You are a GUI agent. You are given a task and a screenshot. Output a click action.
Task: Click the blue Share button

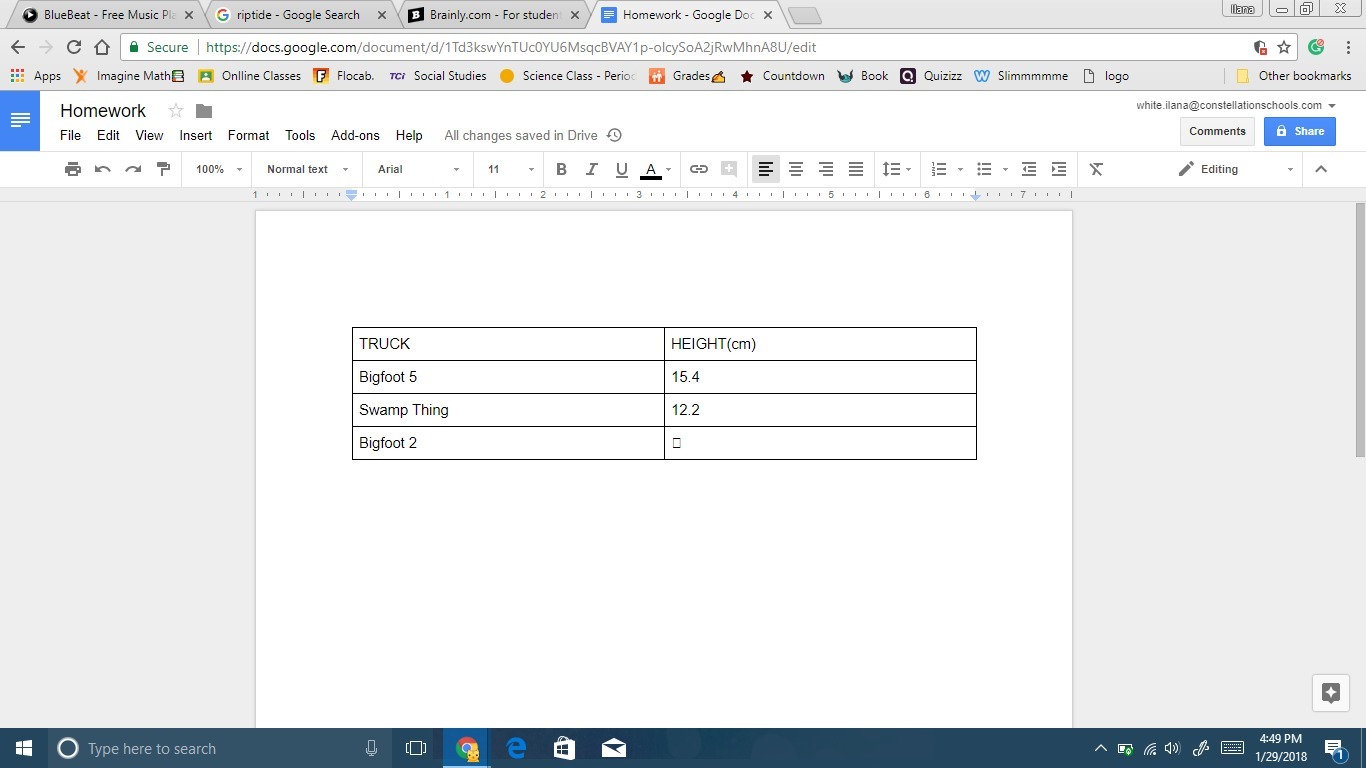(x=1300, y=131)
